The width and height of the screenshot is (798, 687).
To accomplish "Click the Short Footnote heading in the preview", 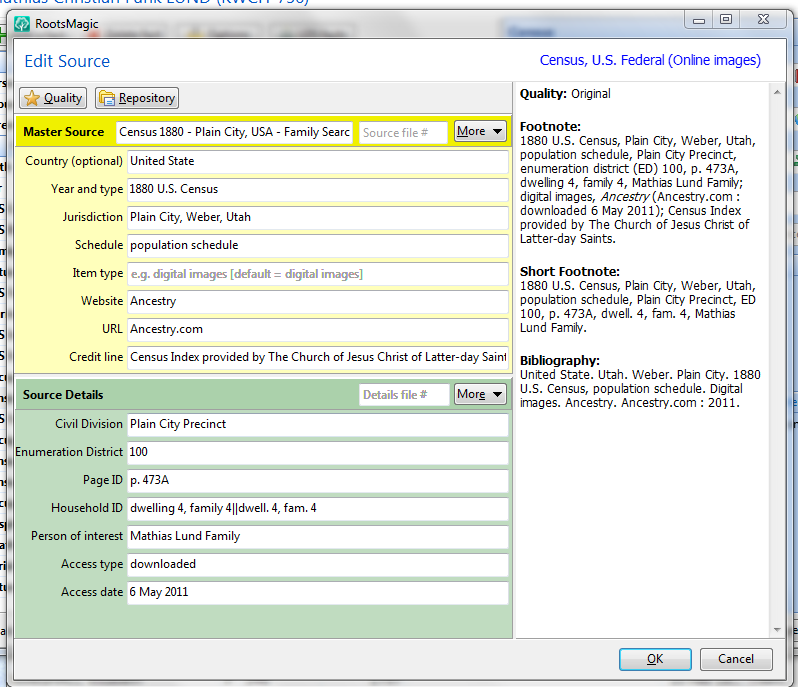I will click(569, 271).
